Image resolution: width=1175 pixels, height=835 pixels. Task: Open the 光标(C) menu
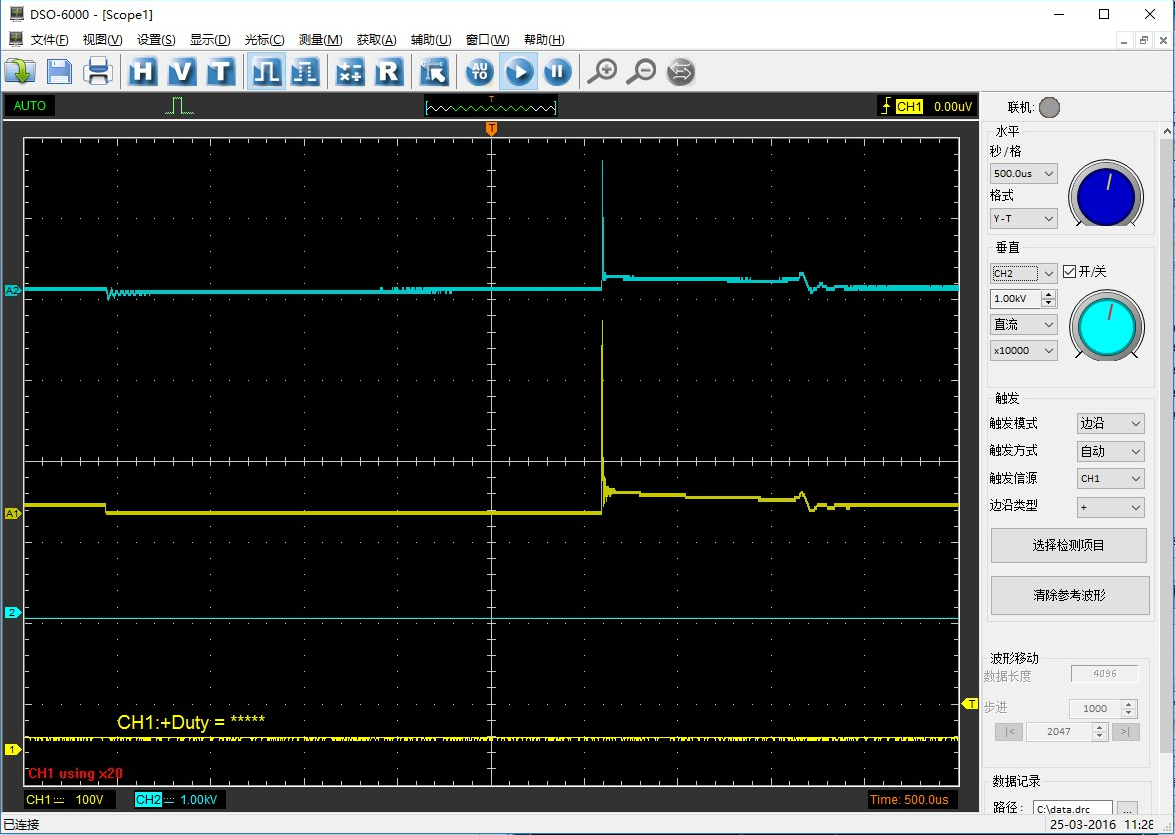pos(264,40)
